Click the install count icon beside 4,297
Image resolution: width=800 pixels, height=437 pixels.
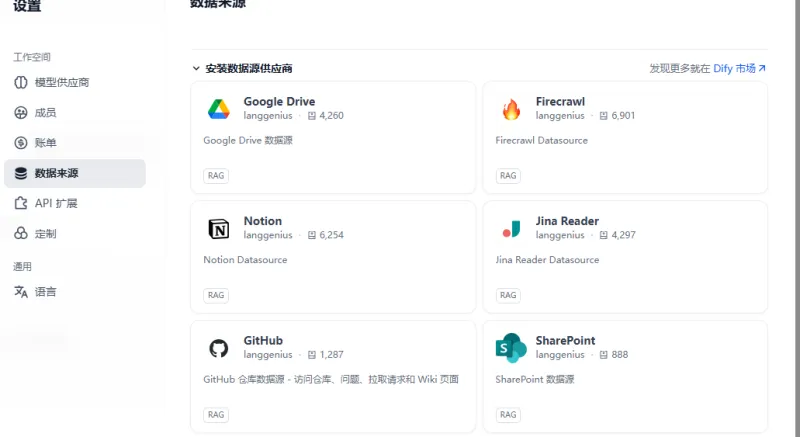pos(604,235)
